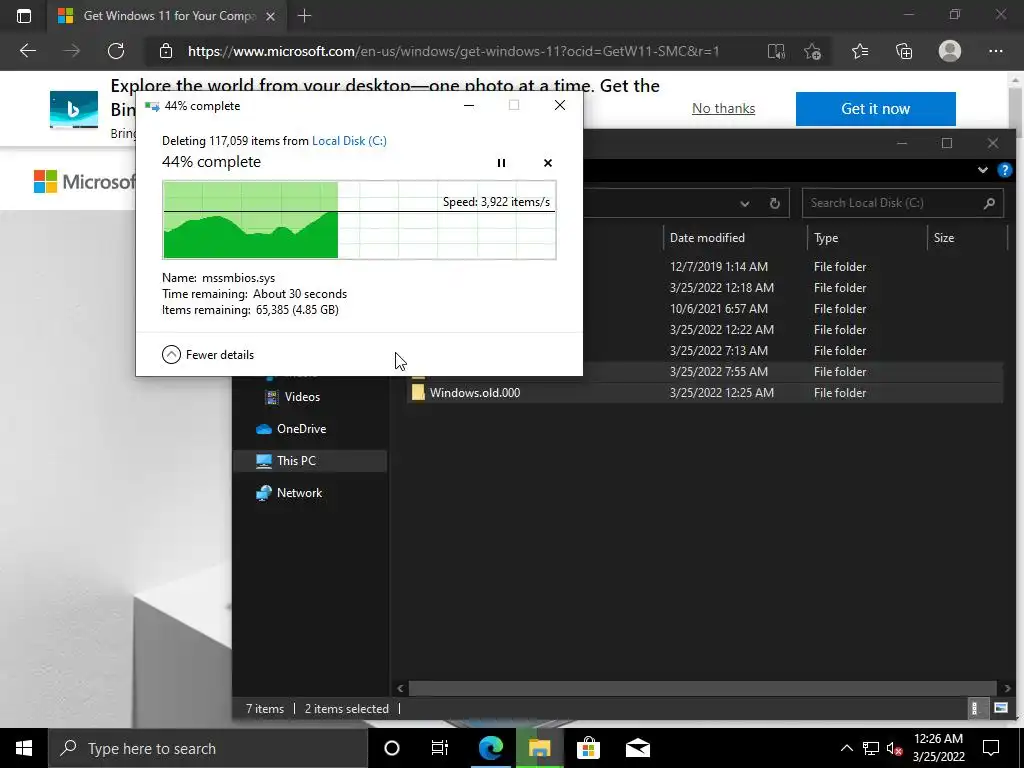Image resolution: width=1024 pixels, height=768 pixels.
Task: Open File Explorer help icon
Action: coord(1004,170)
